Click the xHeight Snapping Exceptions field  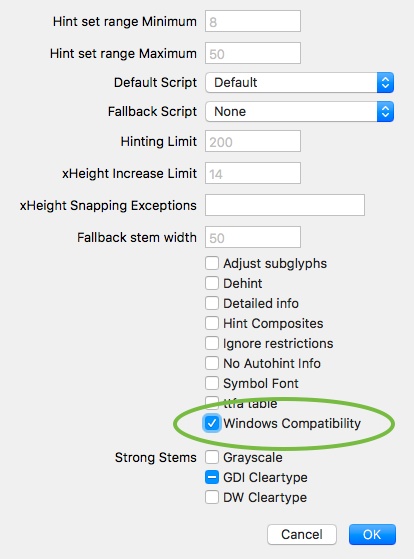point(285,205)
